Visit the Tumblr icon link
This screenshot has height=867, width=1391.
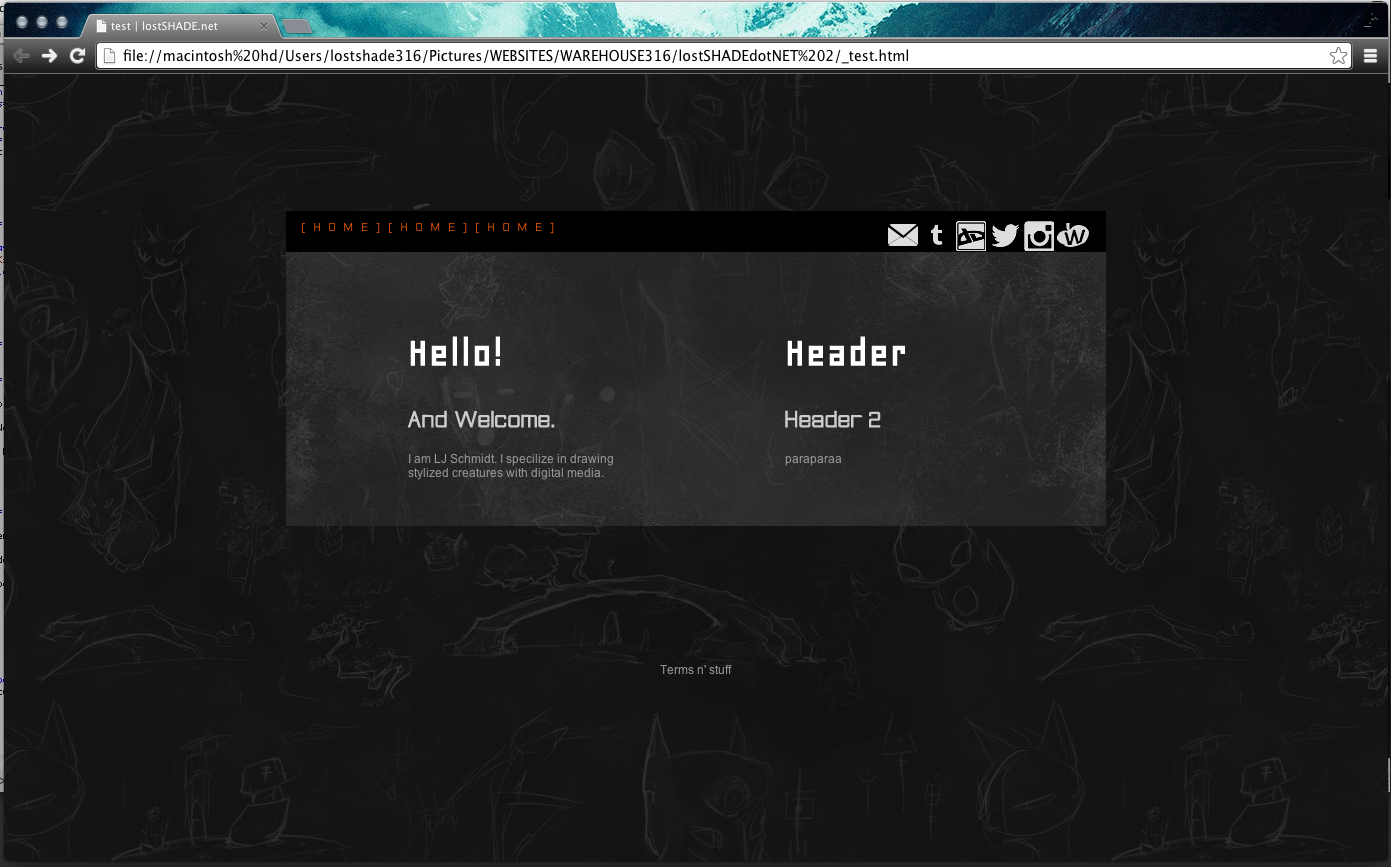(937, 235)
